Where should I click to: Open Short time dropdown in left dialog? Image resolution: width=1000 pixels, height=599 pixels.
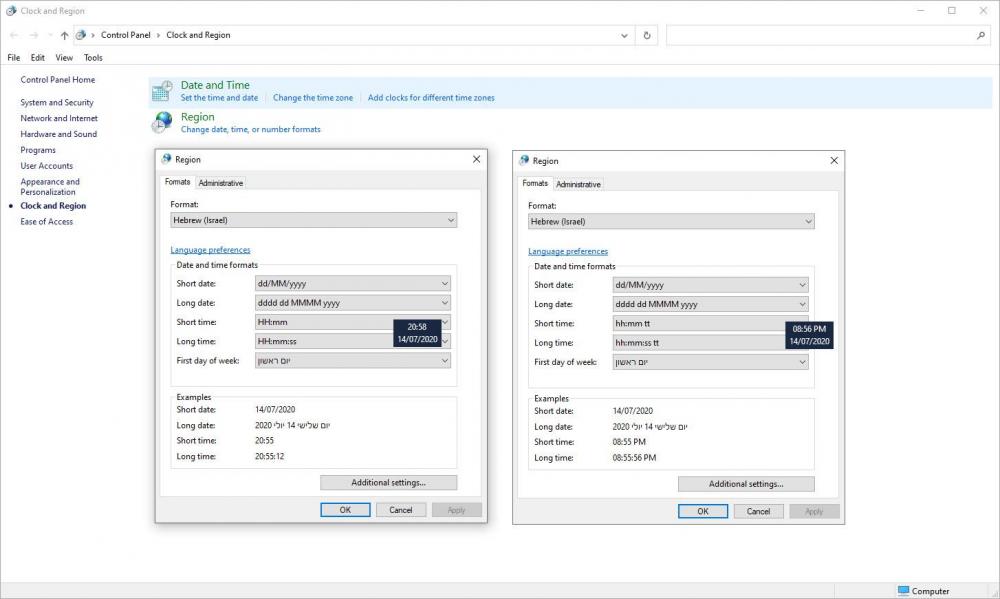(x=353, y=322)
